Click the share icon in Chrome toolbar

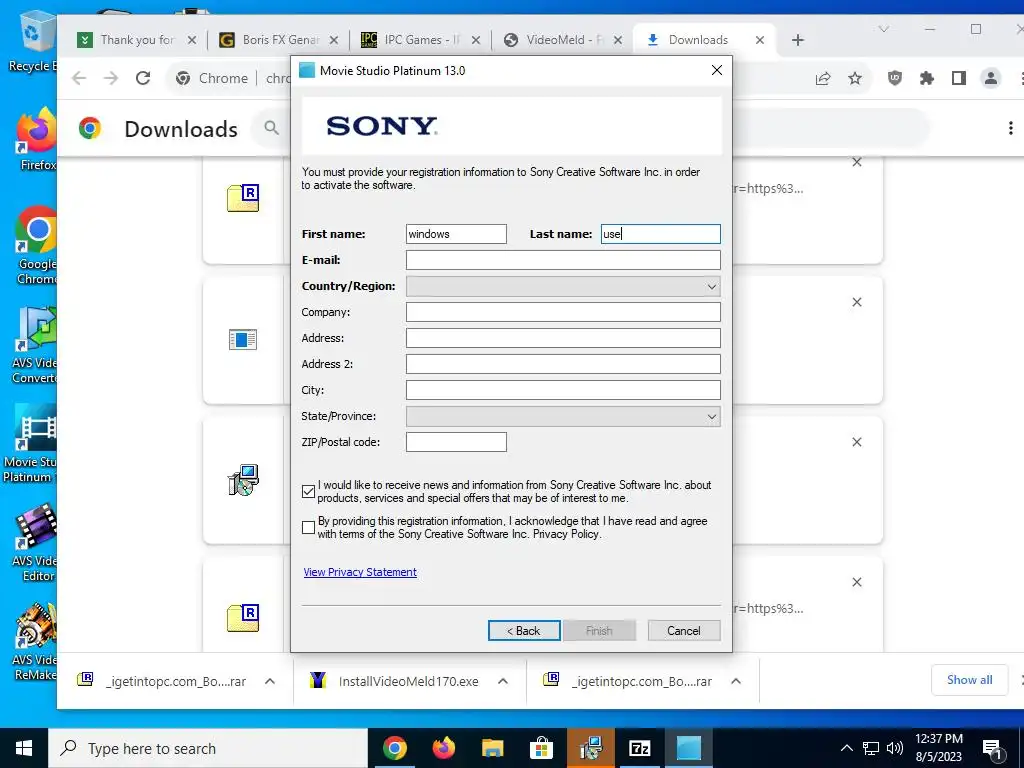coord(823,78)
